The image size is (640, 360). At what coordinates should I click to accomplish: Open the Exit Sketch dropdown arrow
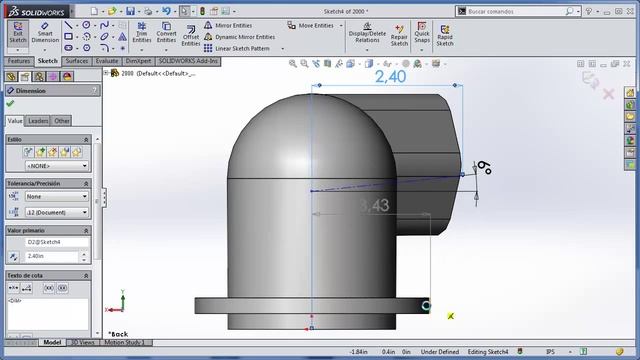(x=18, y=50)
